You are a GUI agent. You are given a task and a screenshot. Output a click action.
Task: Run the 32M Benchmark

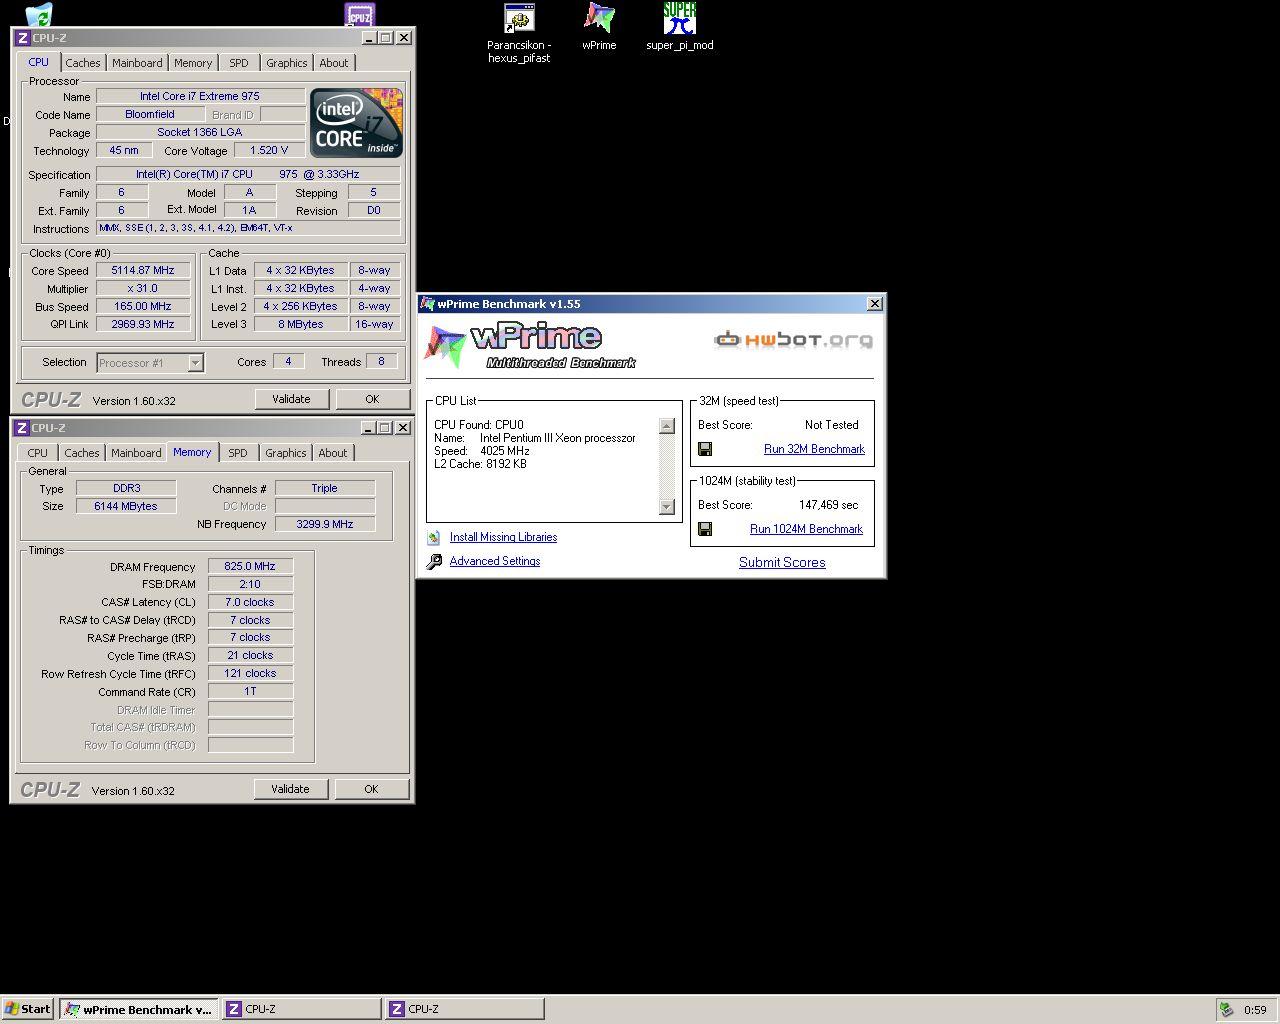coord(814,450)
